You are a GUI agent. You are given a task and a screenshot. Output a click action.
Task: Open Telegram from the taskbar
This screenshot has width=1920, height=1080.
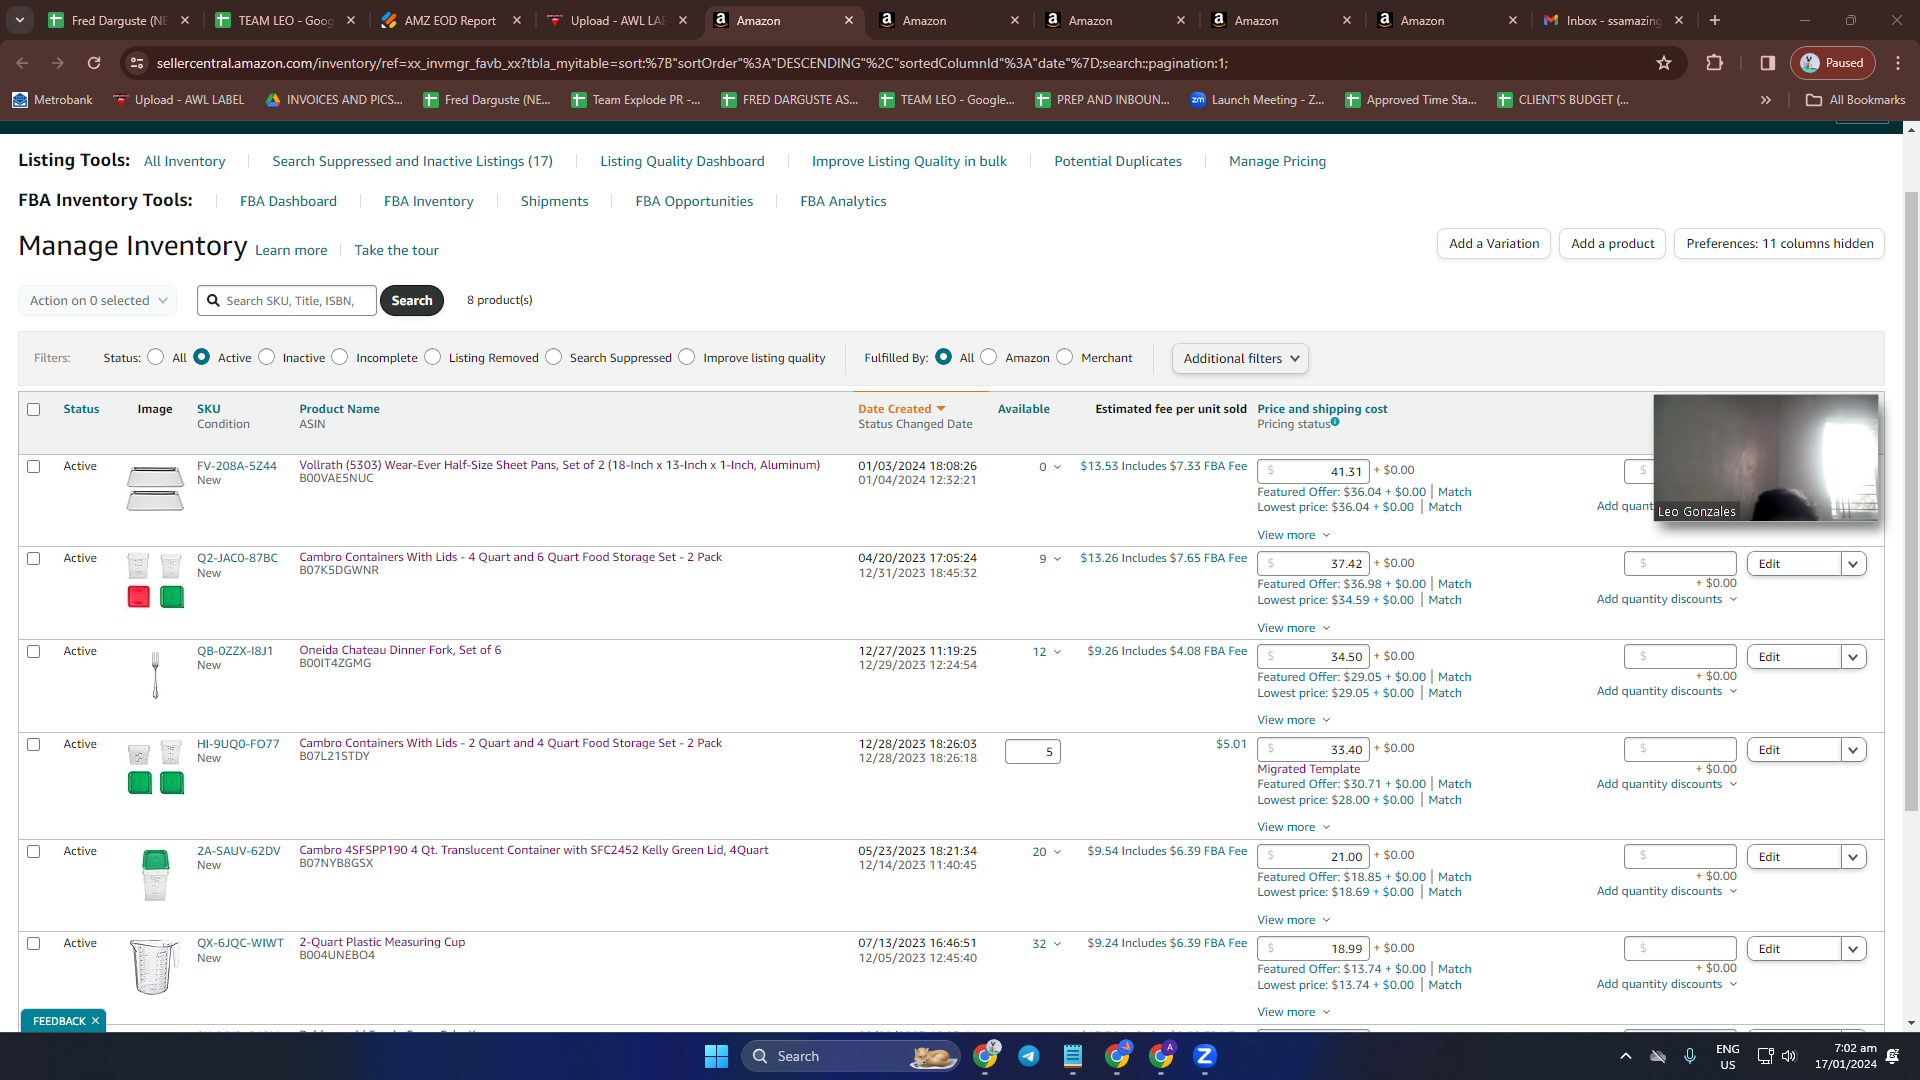pos(1028,1056)
